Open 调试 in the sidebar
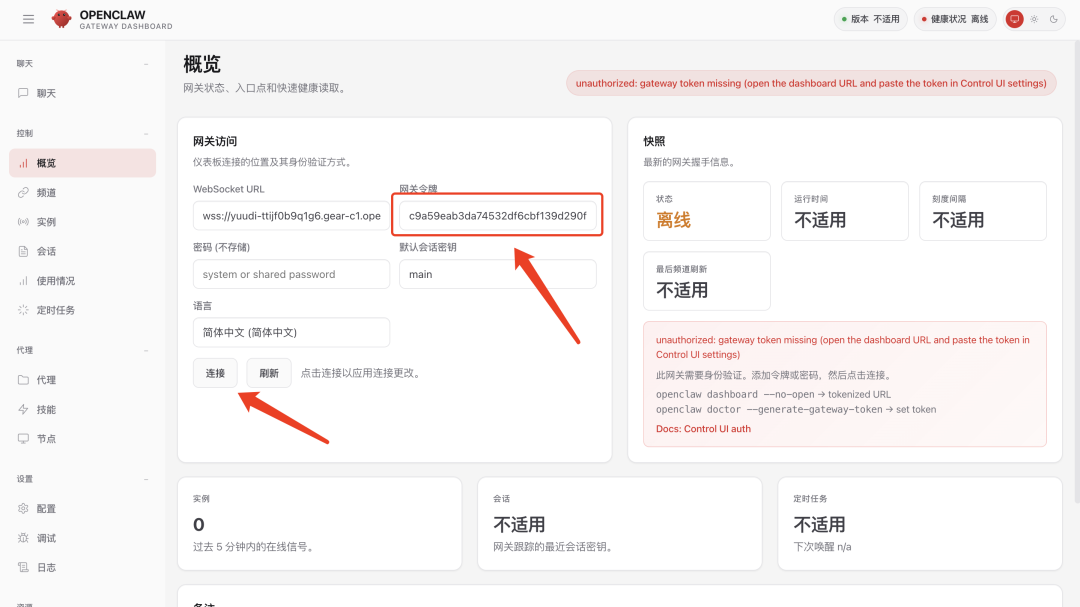Image resolution: width=1080 pixels, height=607 pixels. tap(83, 538)
